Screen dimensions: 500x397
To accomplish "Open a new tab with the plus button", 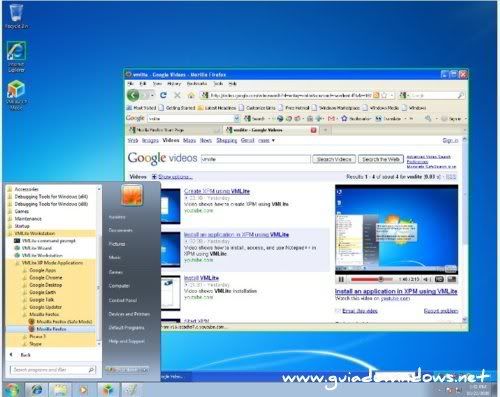I will 326,130.
